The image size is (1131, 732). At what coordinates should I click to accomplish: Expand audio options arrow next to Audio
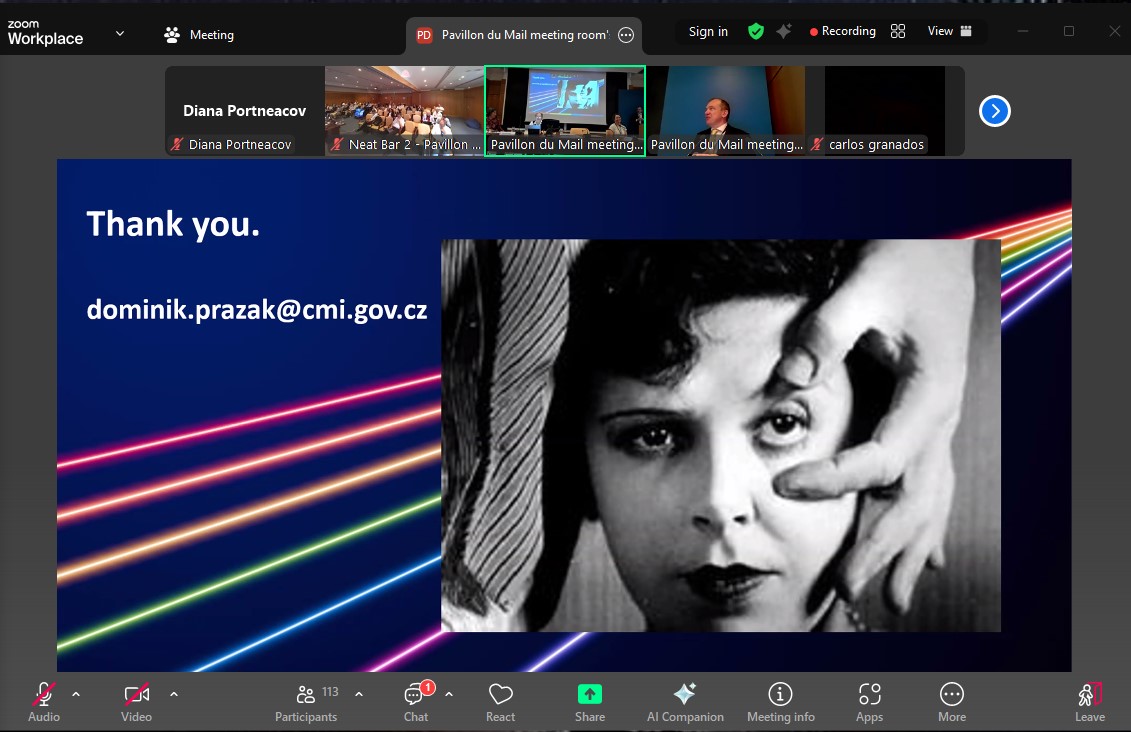[76, 694]
